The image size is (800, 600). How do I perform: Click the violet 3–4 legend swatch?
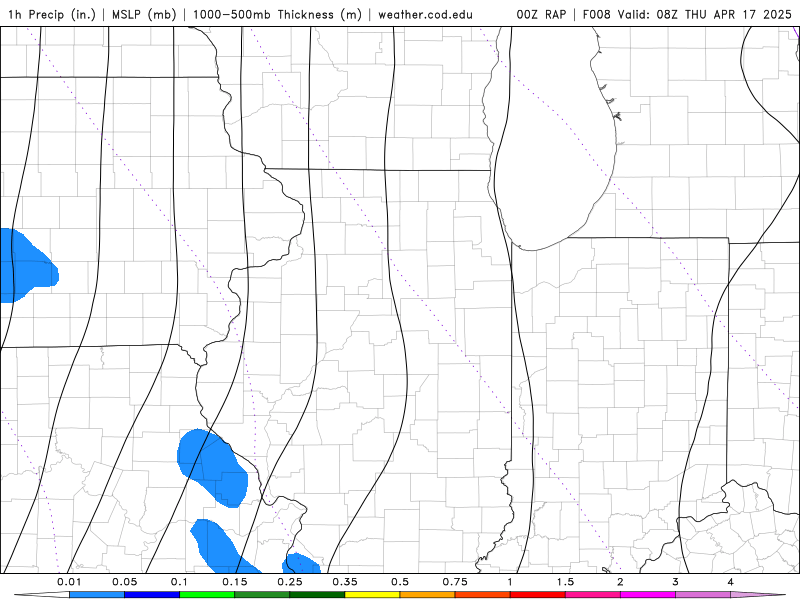703,595
